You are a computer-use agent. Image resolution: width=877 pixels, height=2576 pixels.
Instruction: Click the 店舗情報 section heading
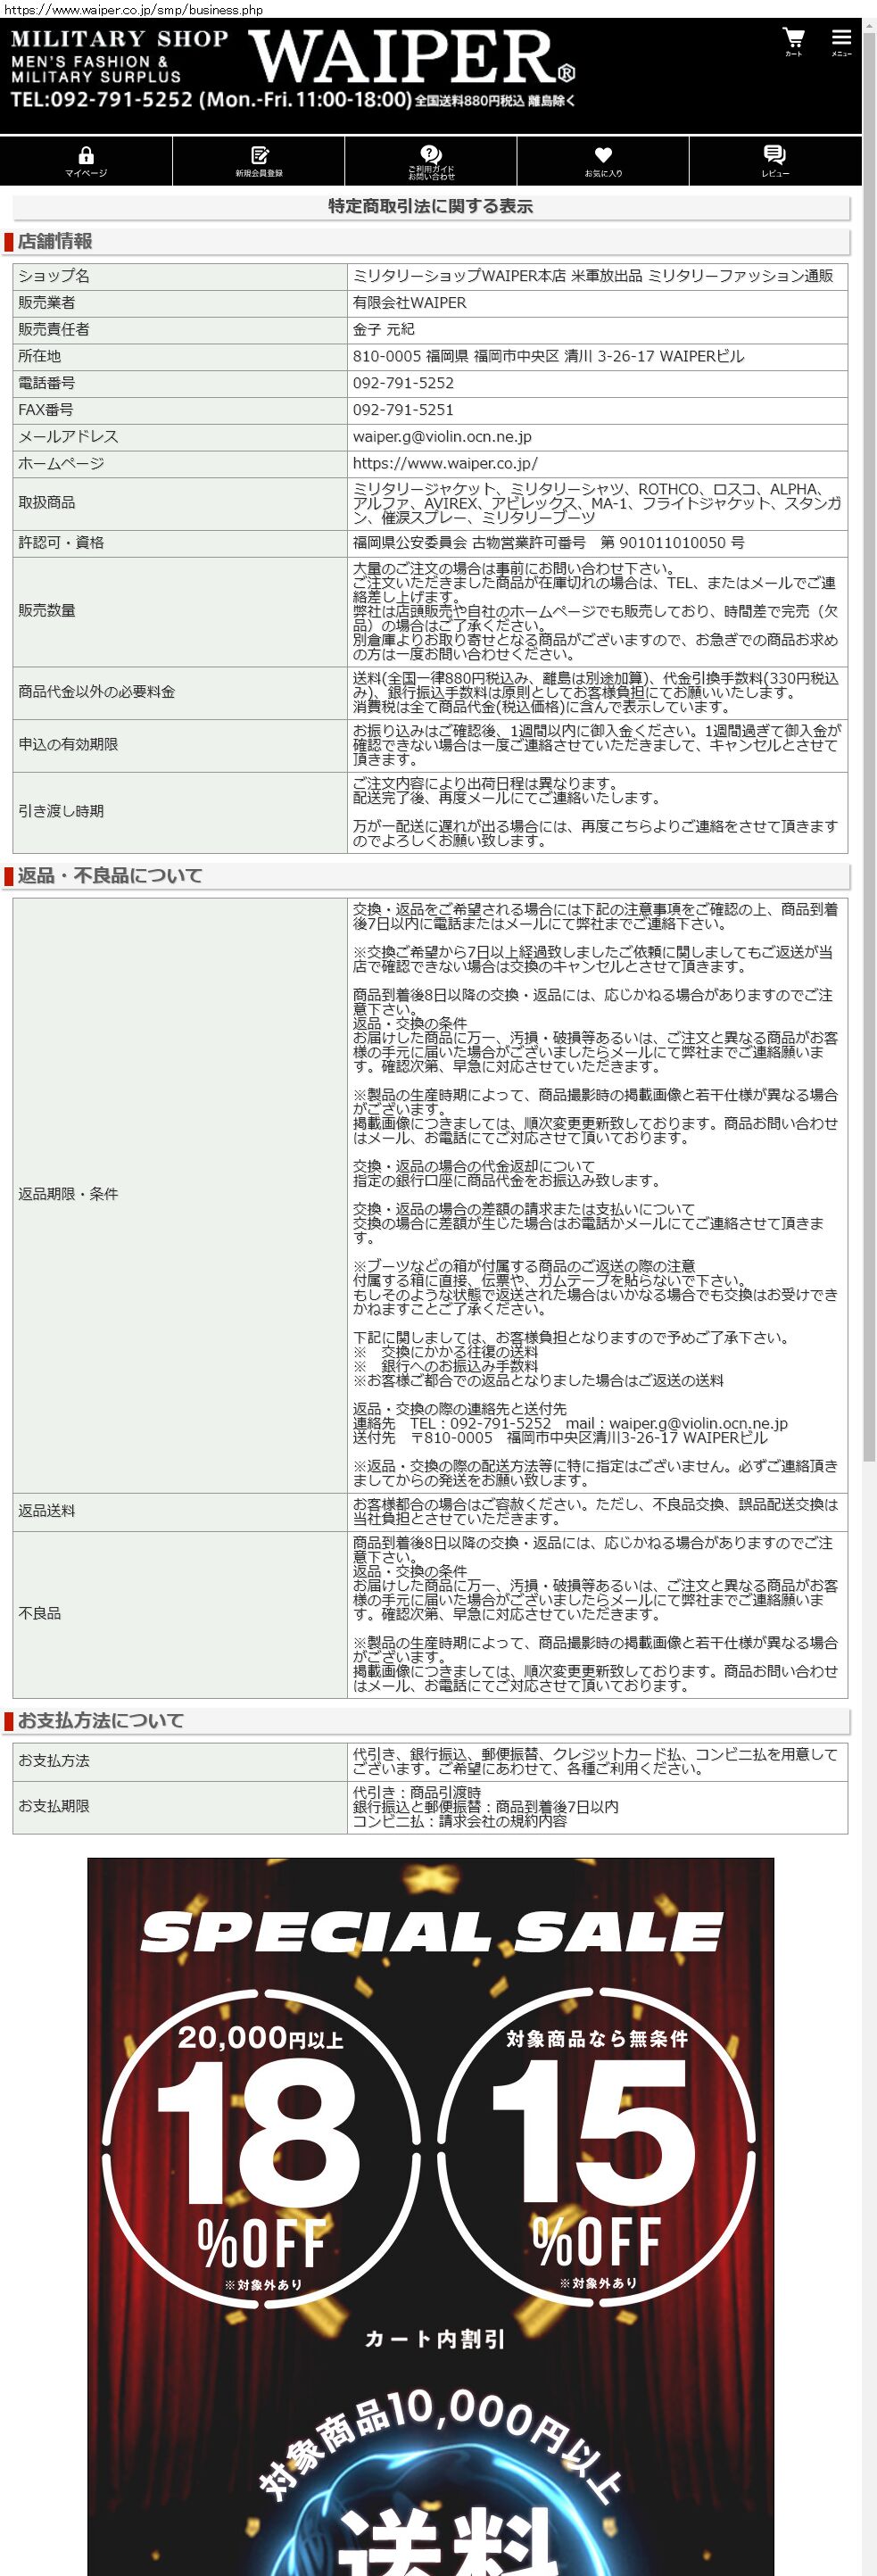(55, 241)
